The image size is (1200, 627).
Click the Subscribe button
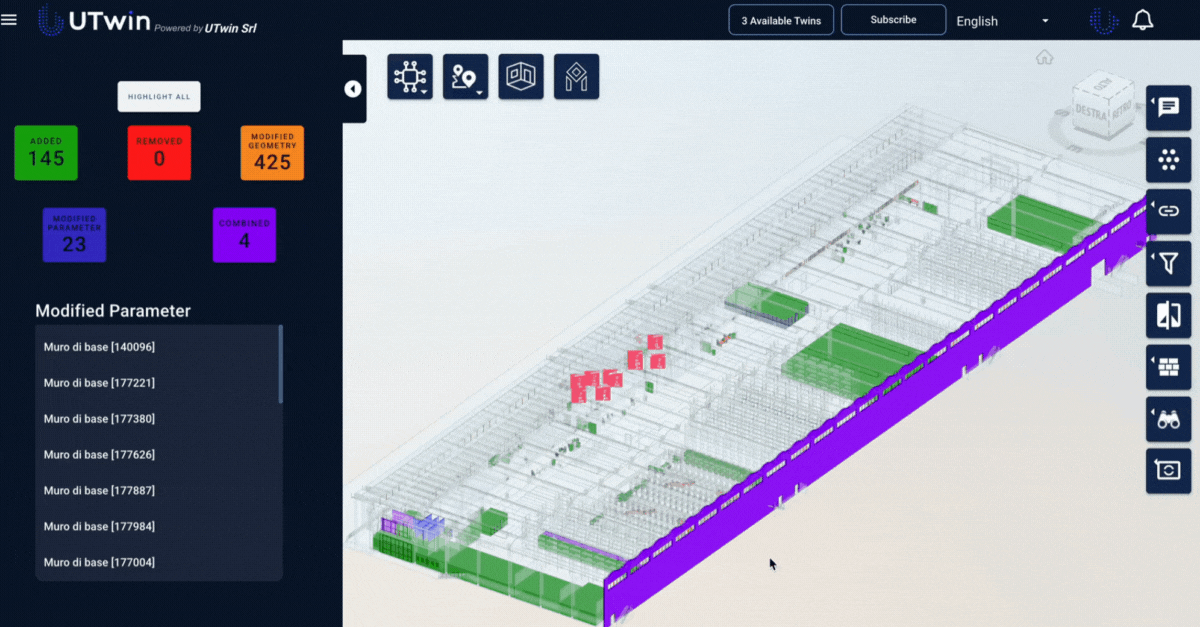click(x=893, y=20)
